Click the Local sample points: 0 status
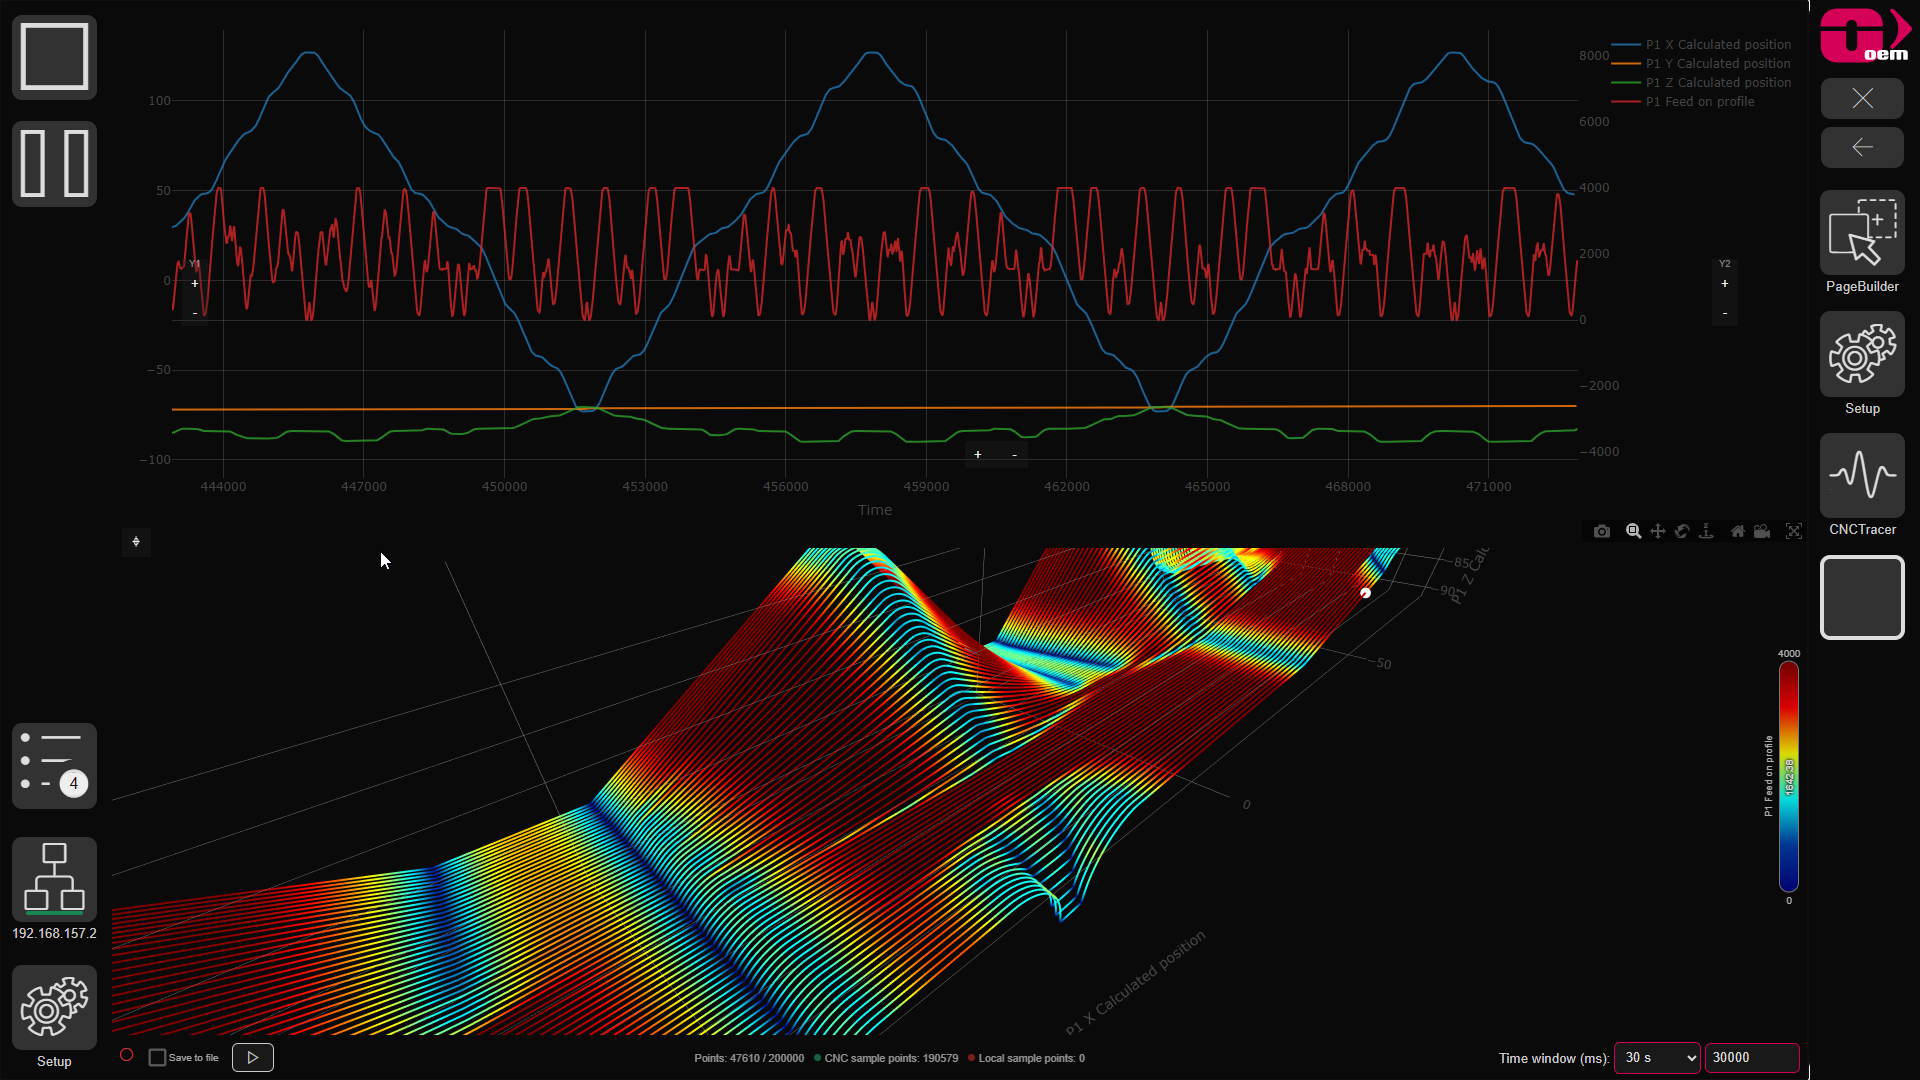The width and height of the screenshot is (1920, 1080). click(x=1027, y=1058)
